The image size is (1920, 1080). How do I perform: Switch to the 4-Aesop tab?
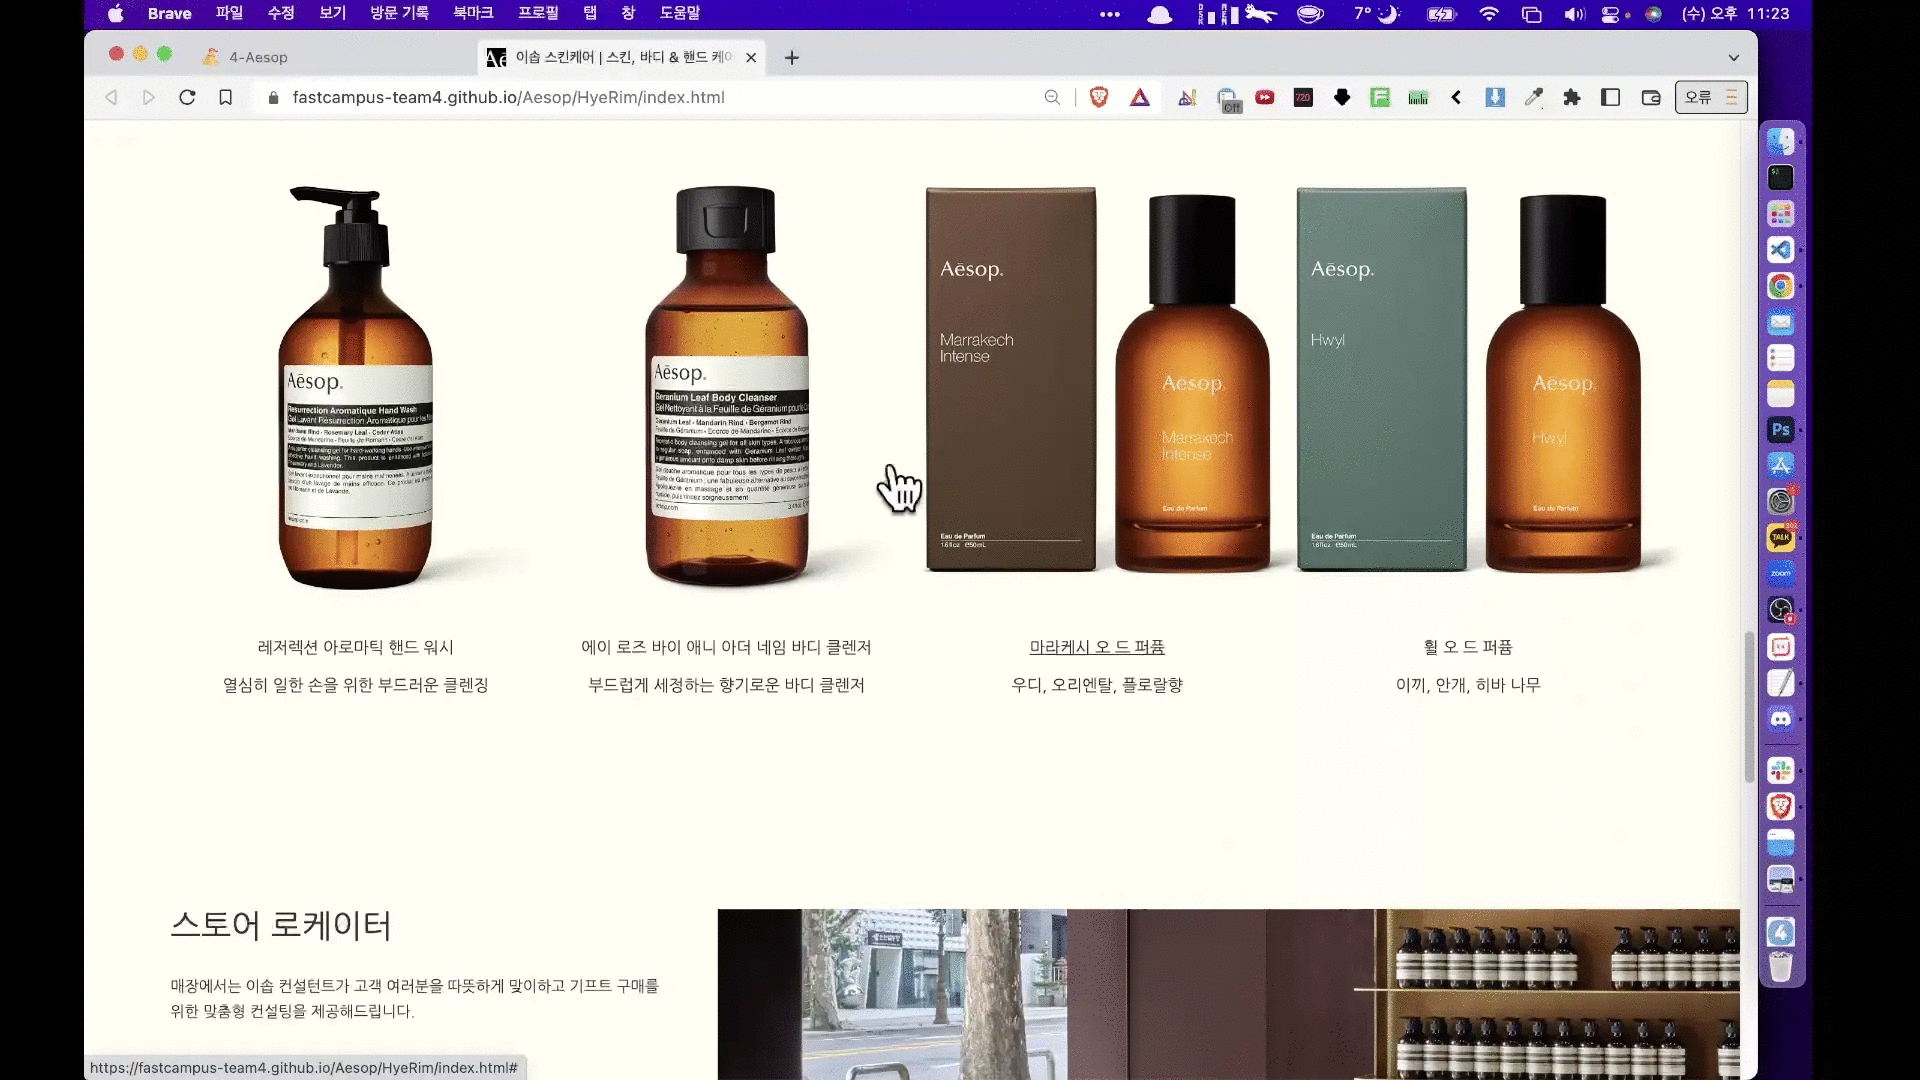click(x=258, y=57)
